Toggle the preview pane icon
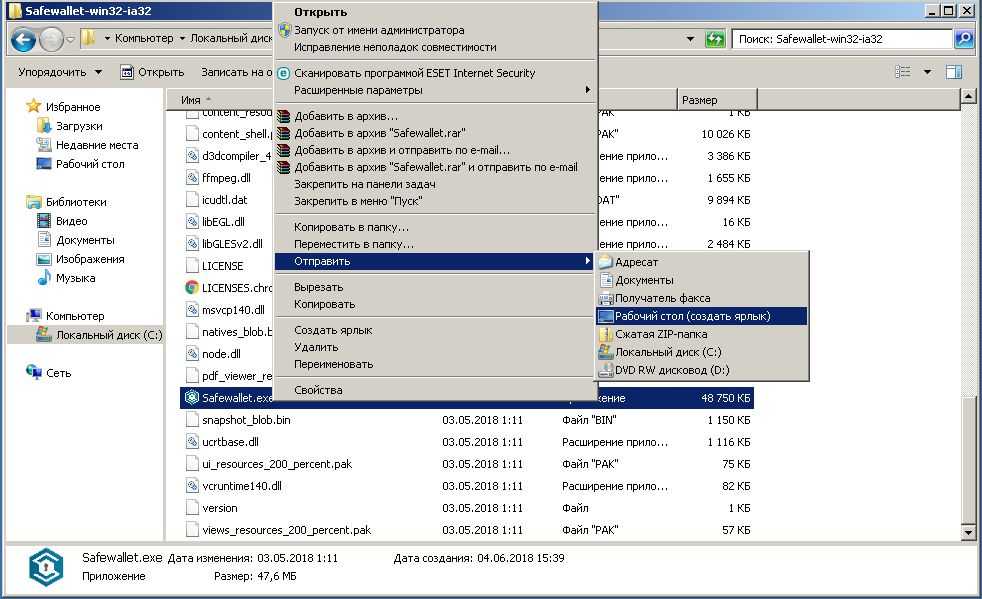This screenshot has width=982, height=599. [x=954, y=72]
